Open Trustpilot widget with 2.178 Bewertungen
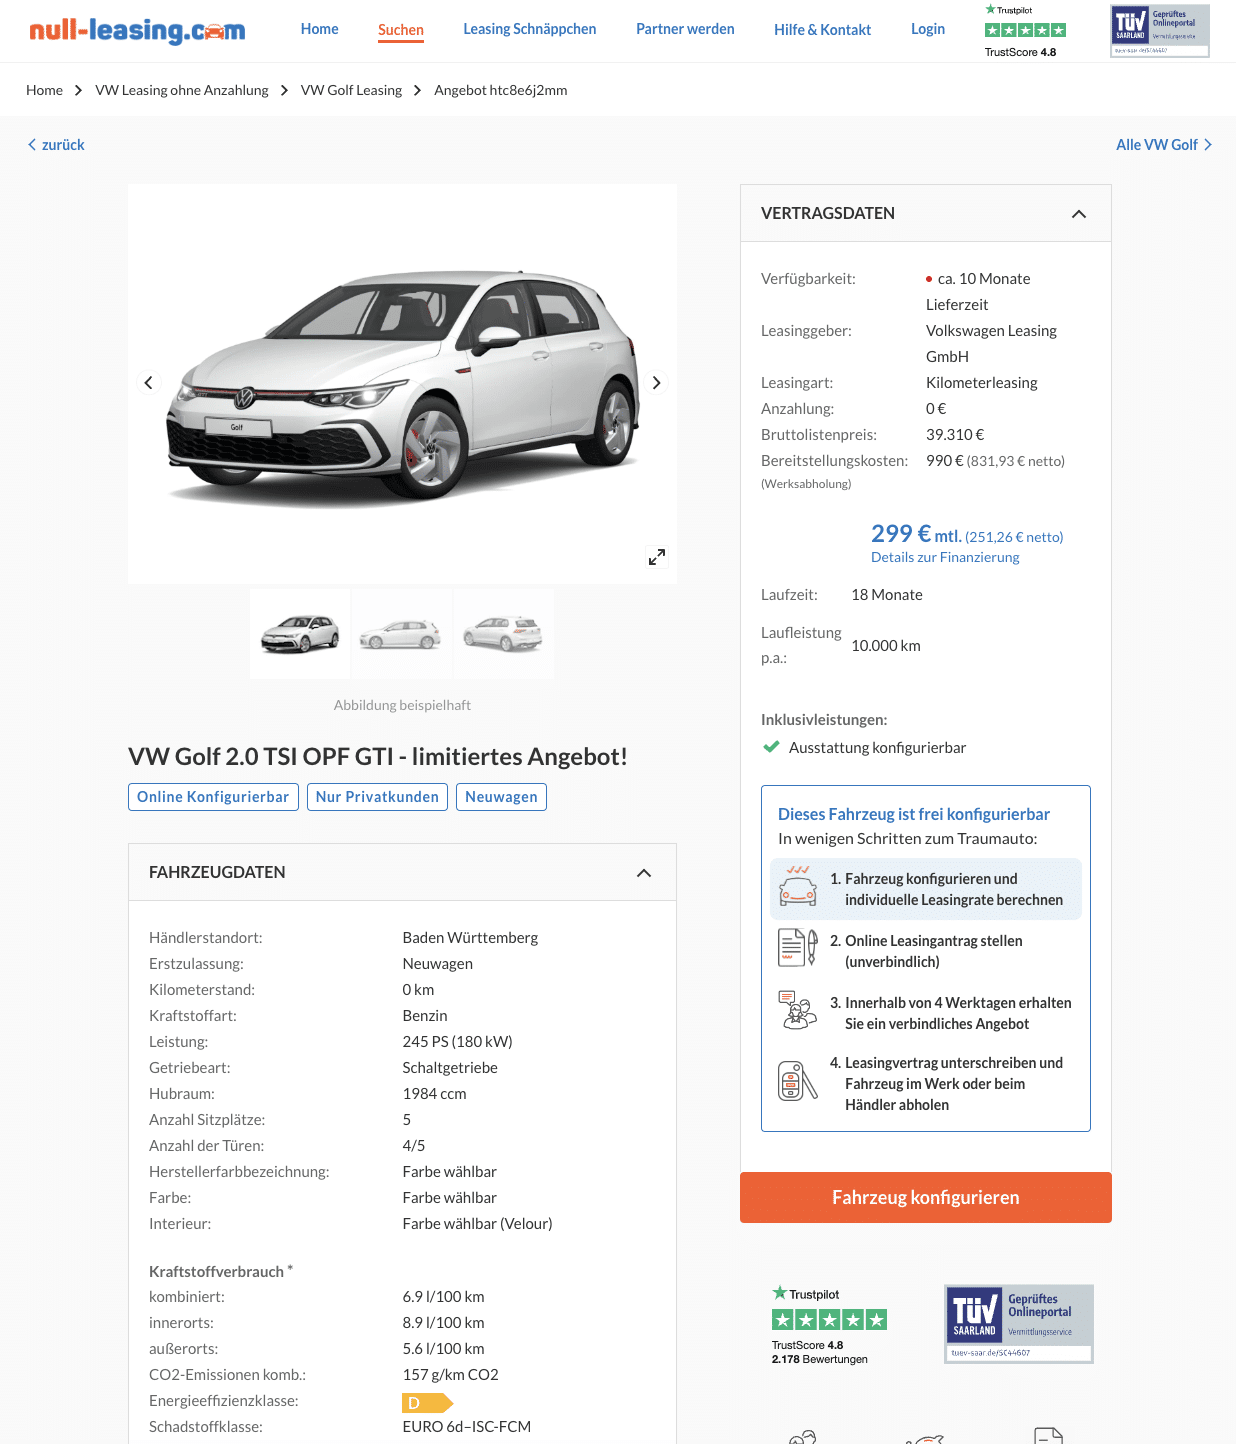Screen dimensions: 1236x1444 [829, 1325]
